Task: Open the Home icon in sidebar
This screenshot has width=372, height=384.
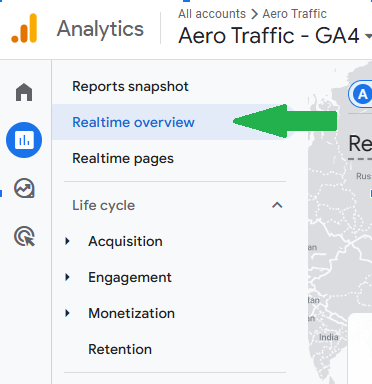Action: point(24,92)
